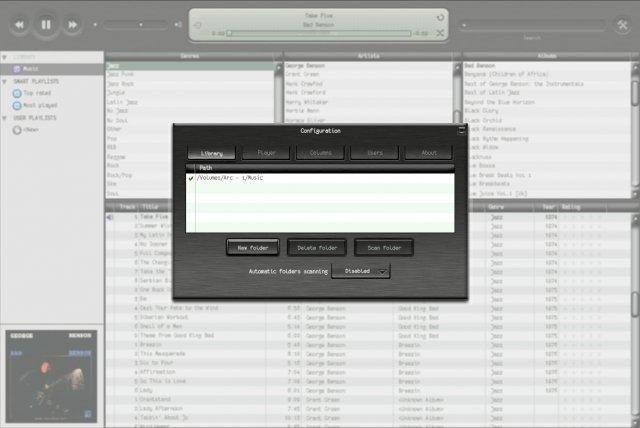Select Harry Whitaker in the Artists list

tap(369, 102)
